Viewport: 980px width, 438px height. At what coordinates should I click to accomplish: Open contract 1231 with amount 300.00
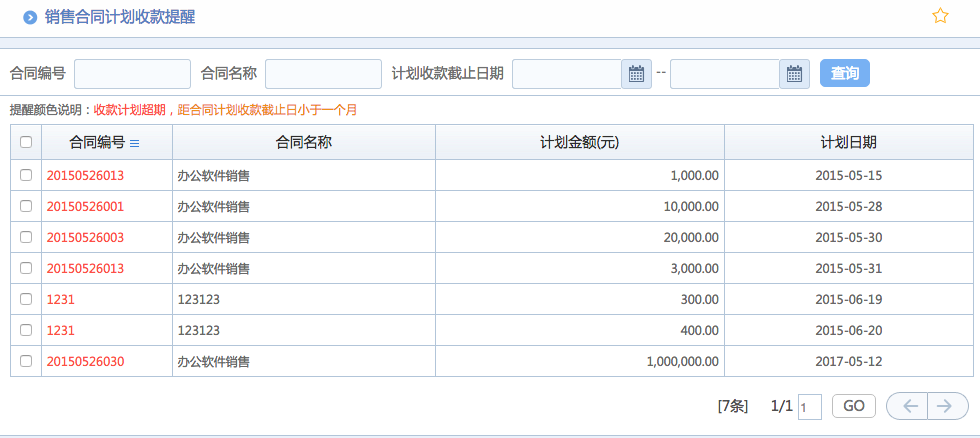[x=61, y=299]
